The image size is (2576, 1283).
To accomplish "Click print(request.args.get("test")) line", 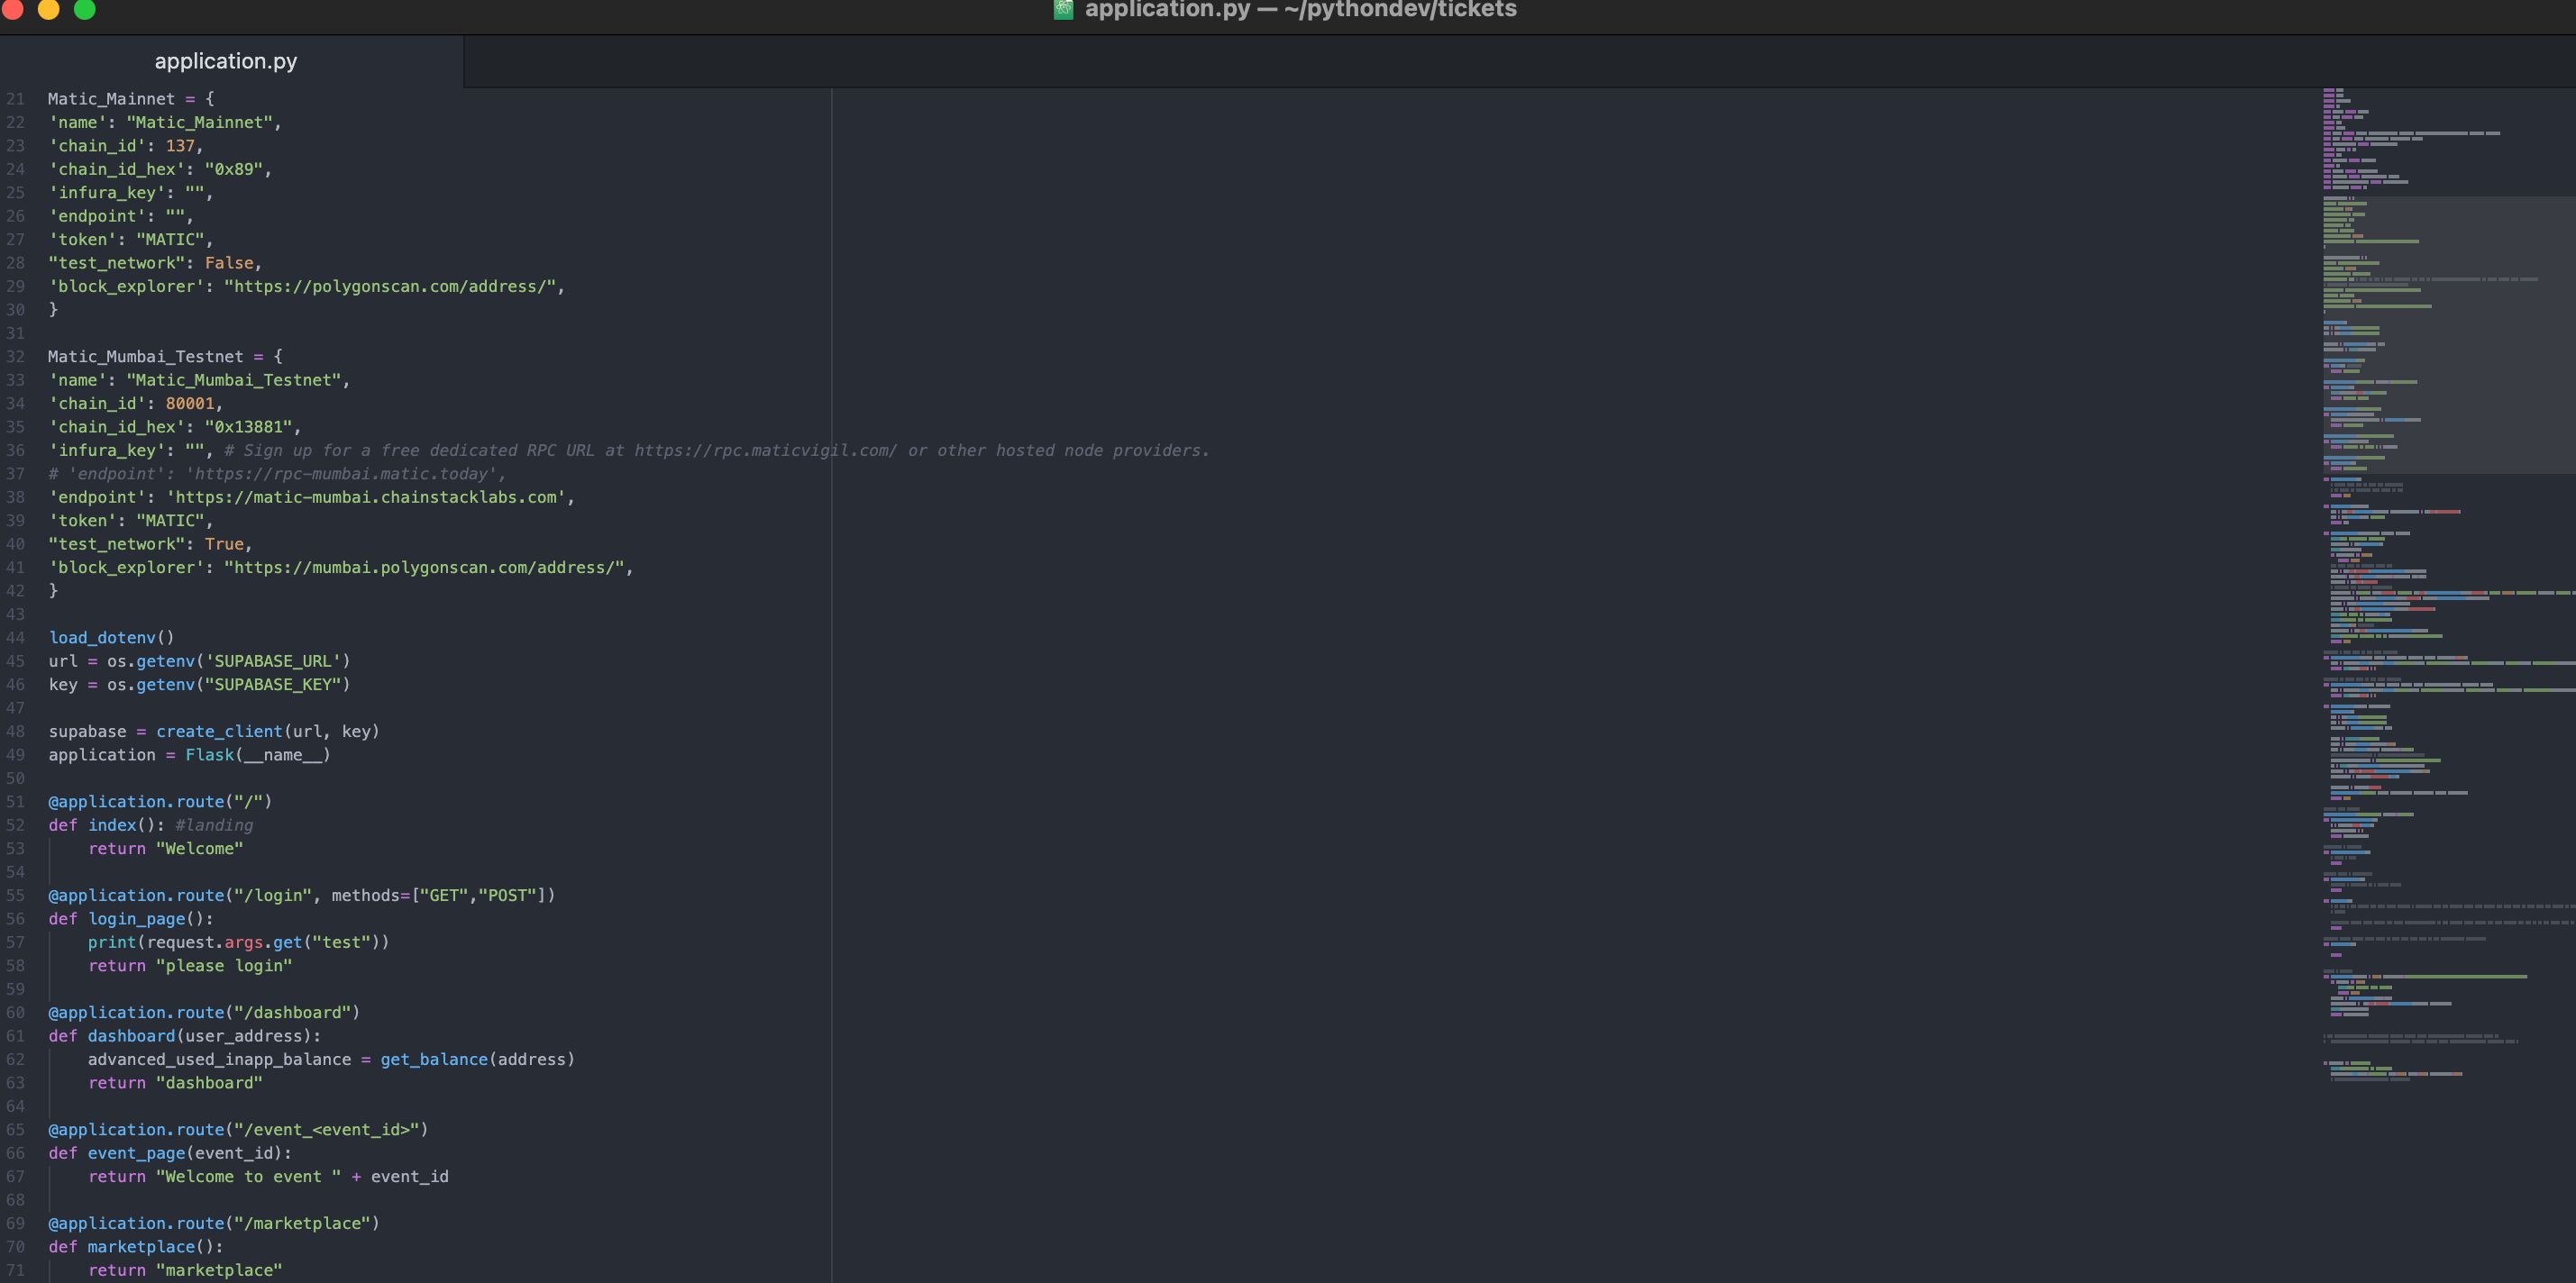I will (x=239, y=943).
